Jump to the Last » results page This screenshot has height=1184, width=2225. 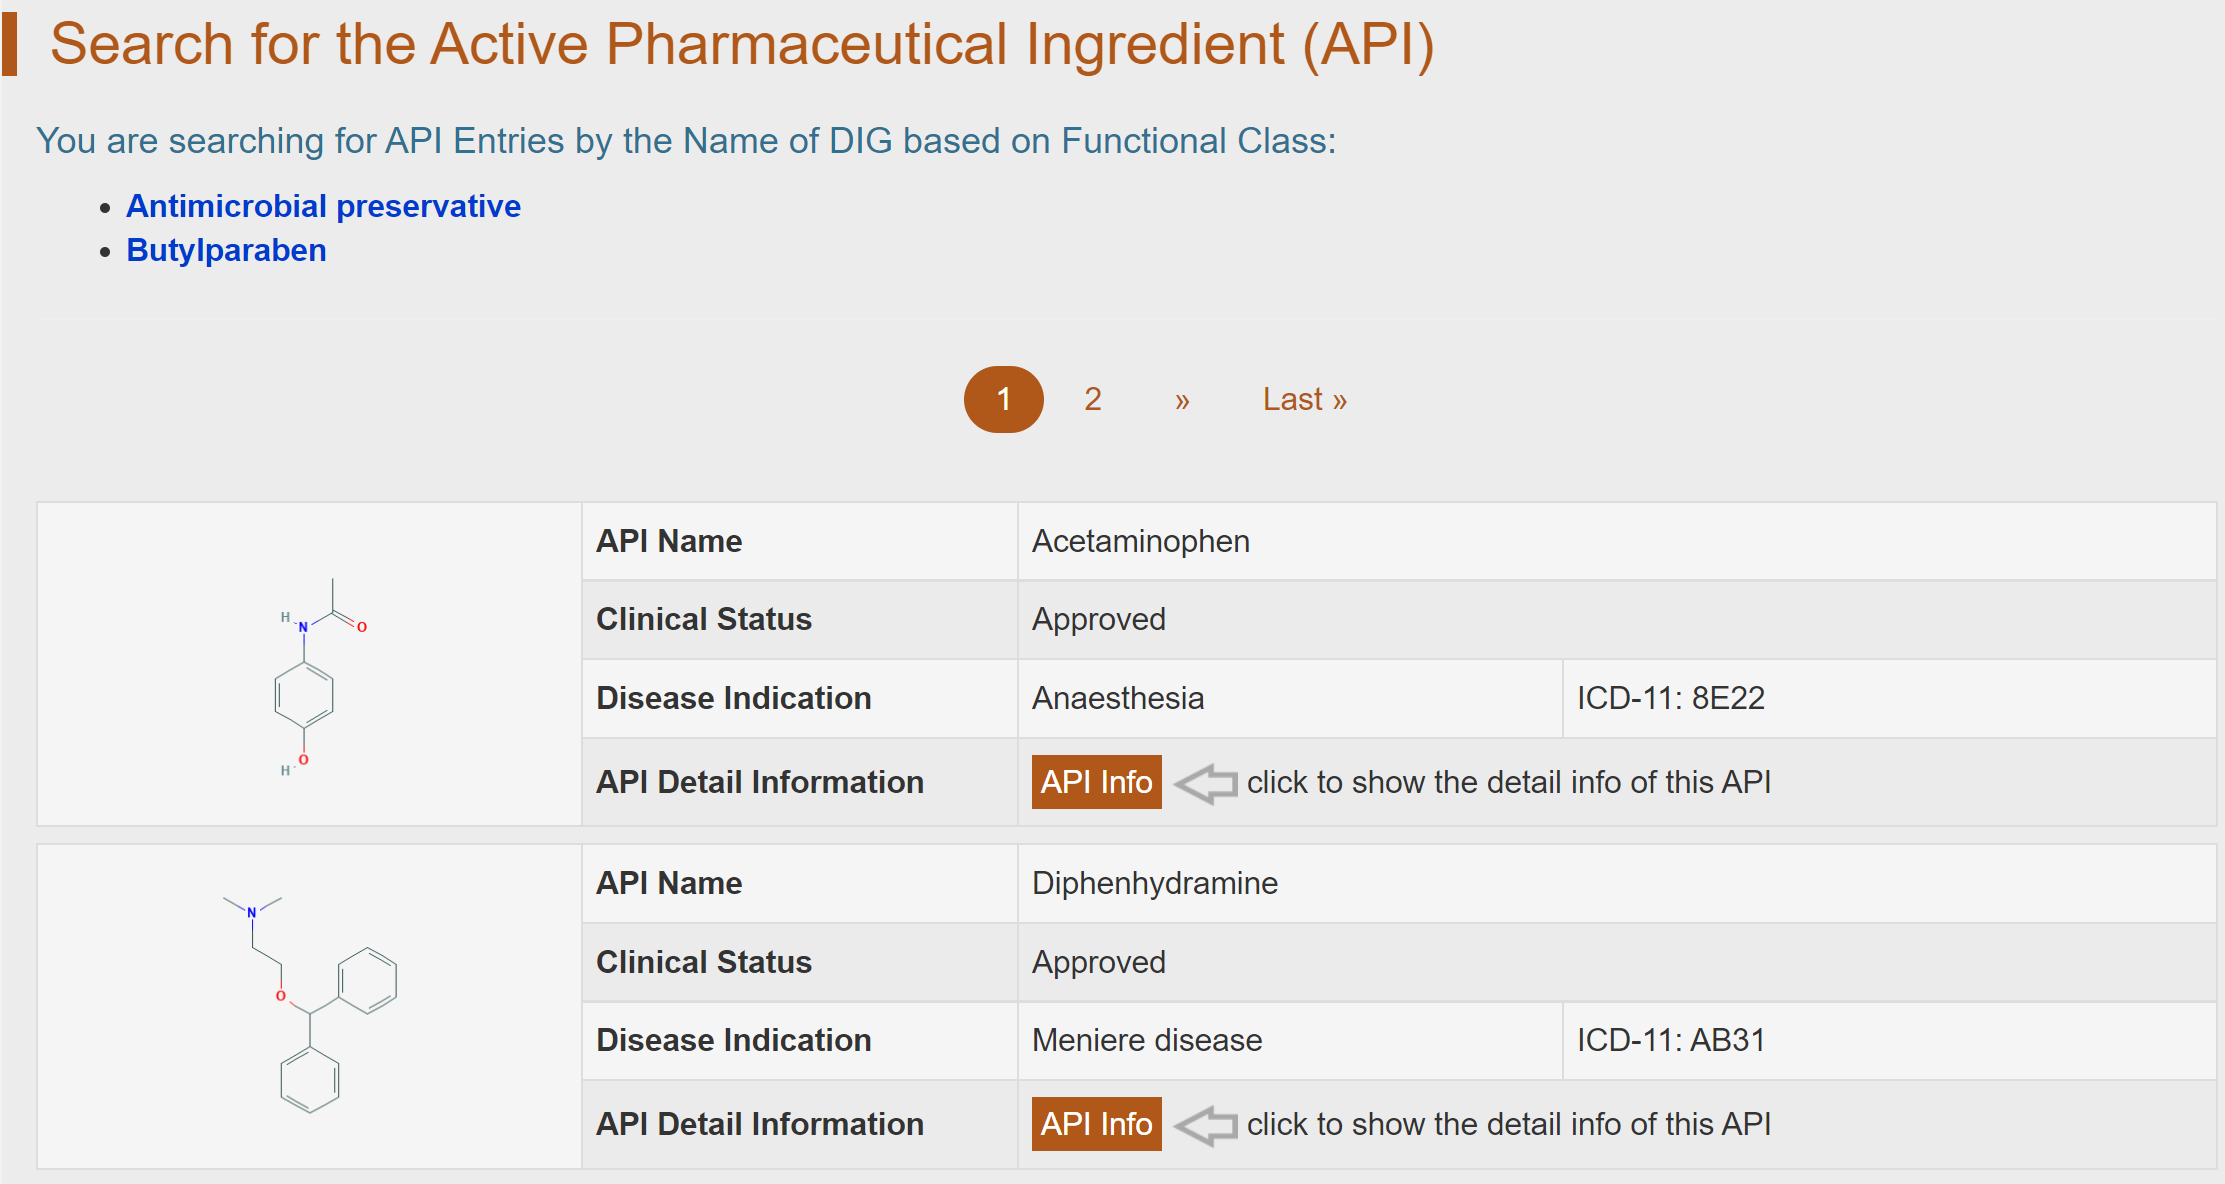pos(1304,399)
